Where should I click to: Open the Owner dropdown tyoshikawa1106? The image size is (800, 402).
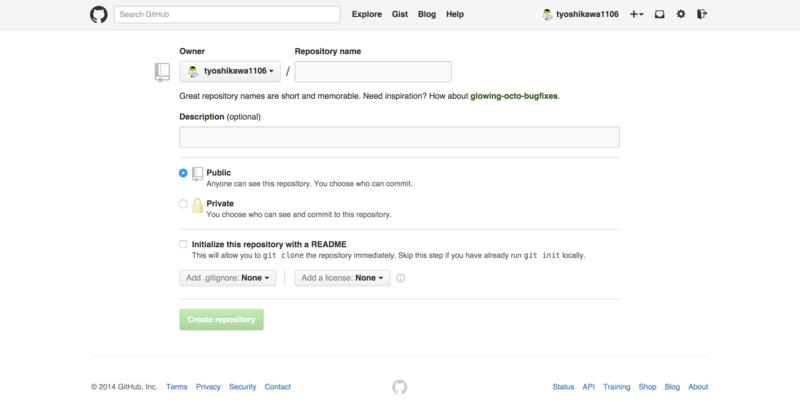(230, 71)
